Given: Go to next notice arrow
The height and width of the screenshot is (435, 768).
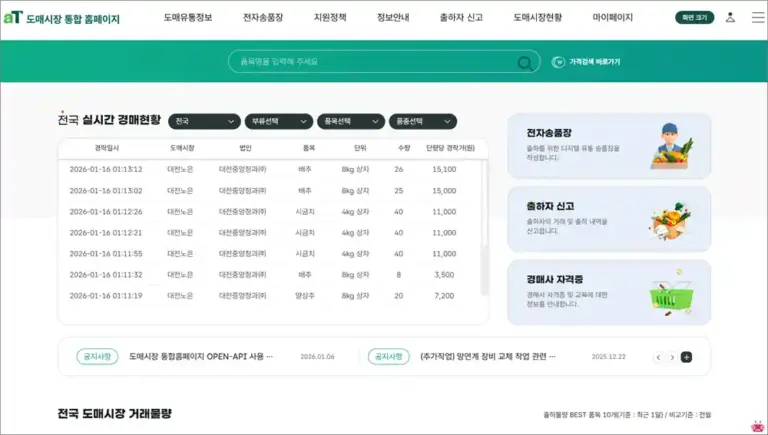Looking at the screenshot, I should [672, 357].
